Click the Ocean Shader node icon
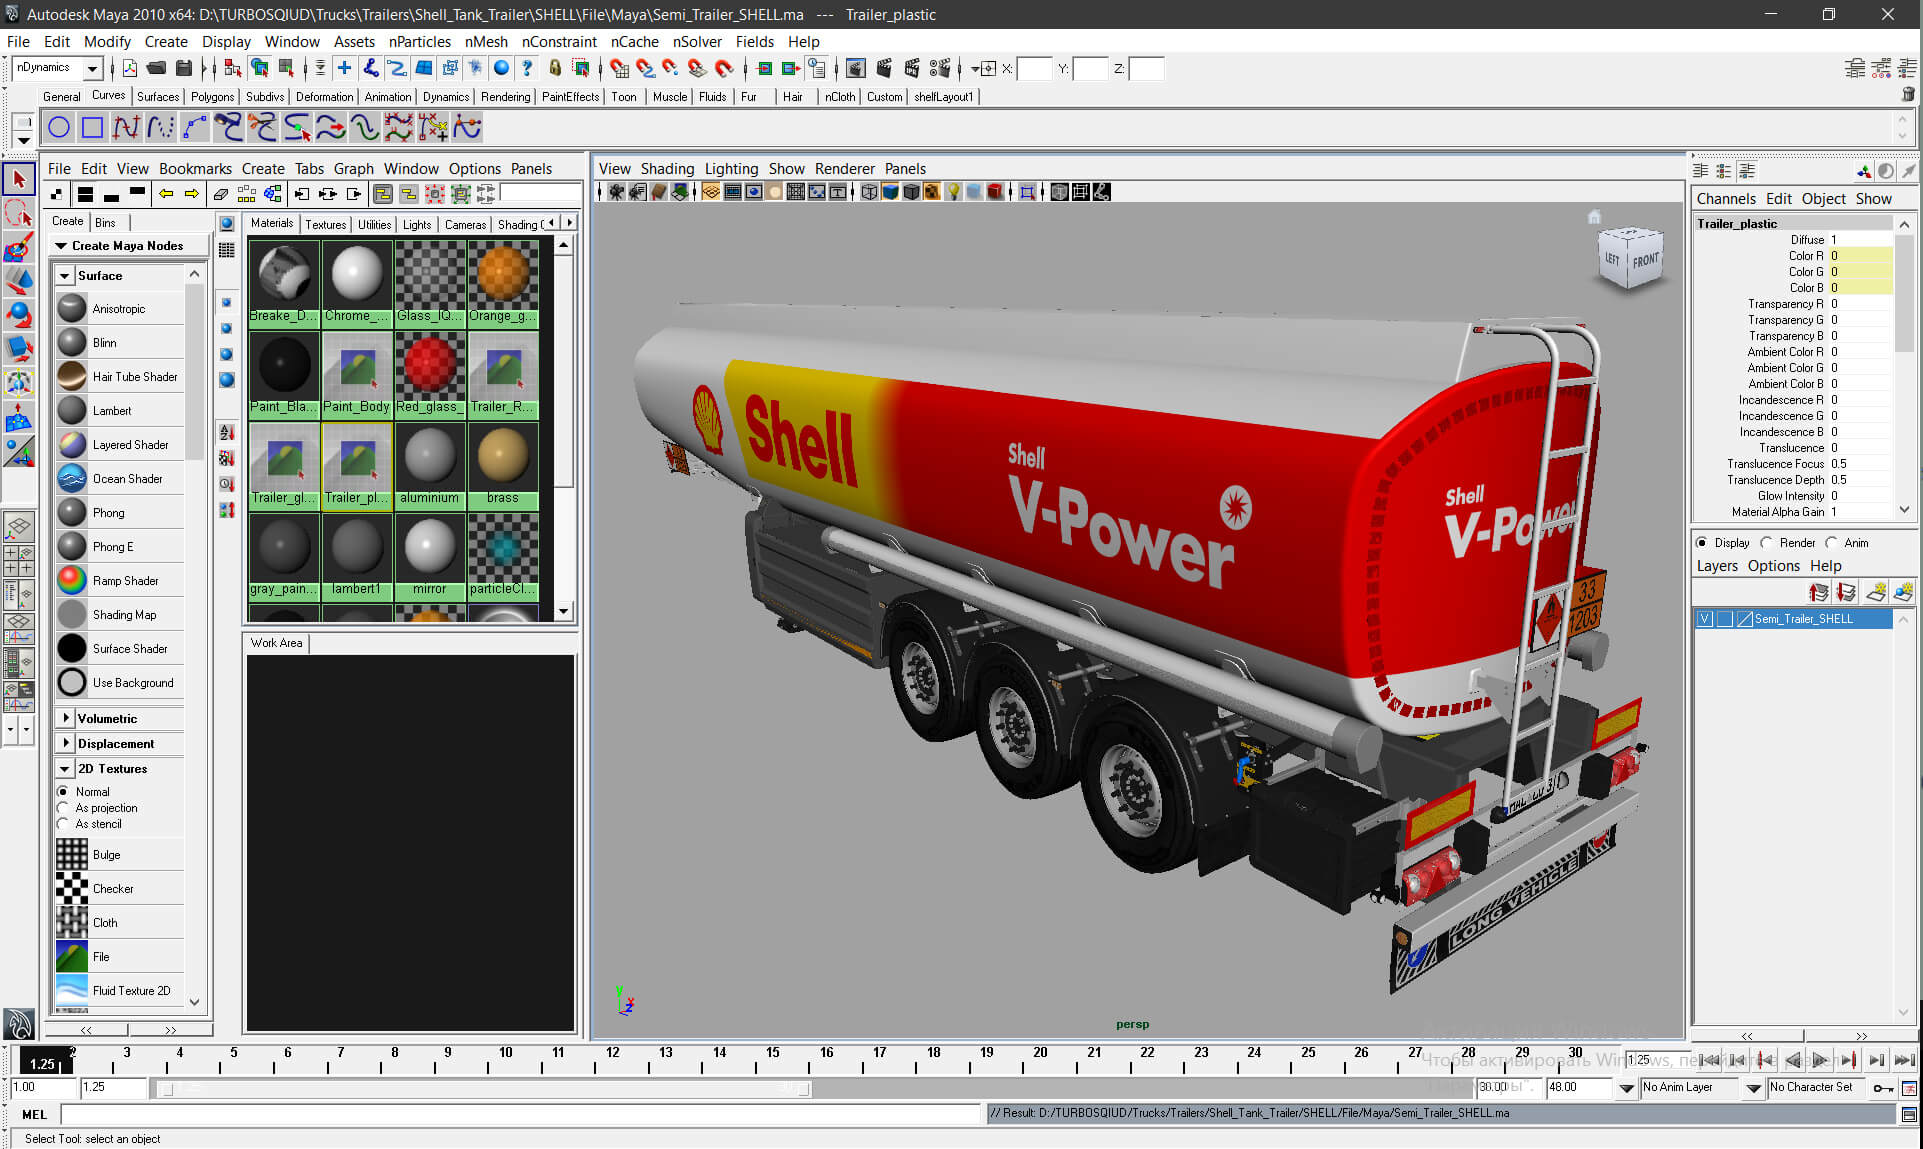 72,478
